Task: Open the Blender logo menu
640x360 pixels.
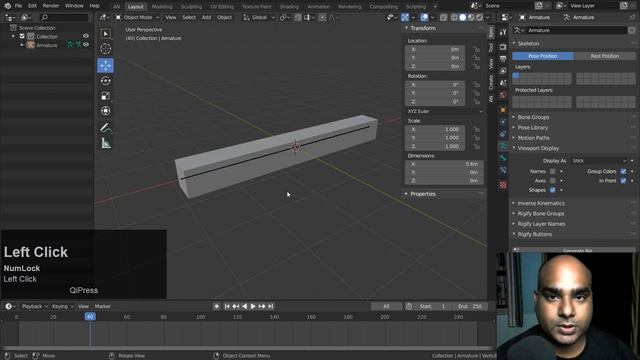Action: pos(7,6)
